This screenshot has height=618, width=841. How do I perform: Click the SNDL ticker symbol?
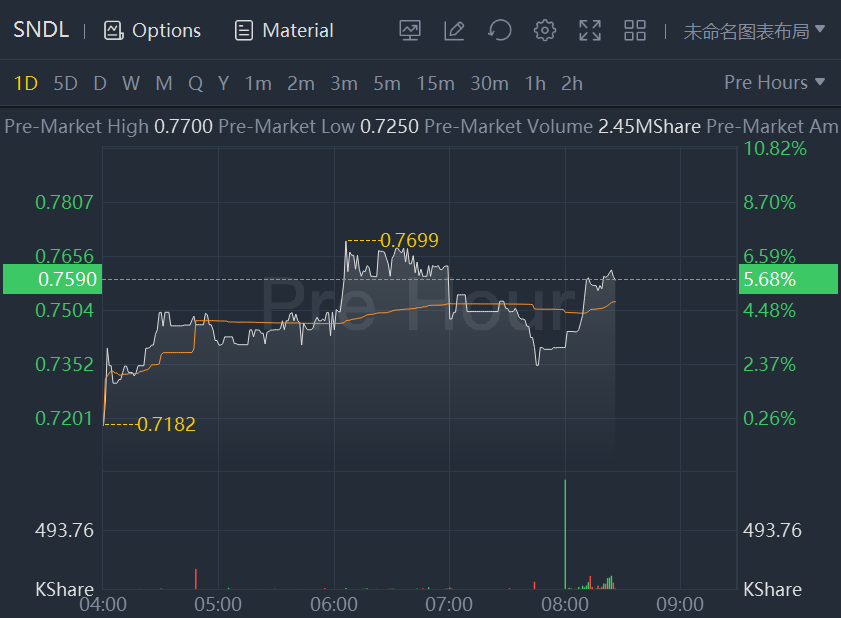click(x=41, y=30)
